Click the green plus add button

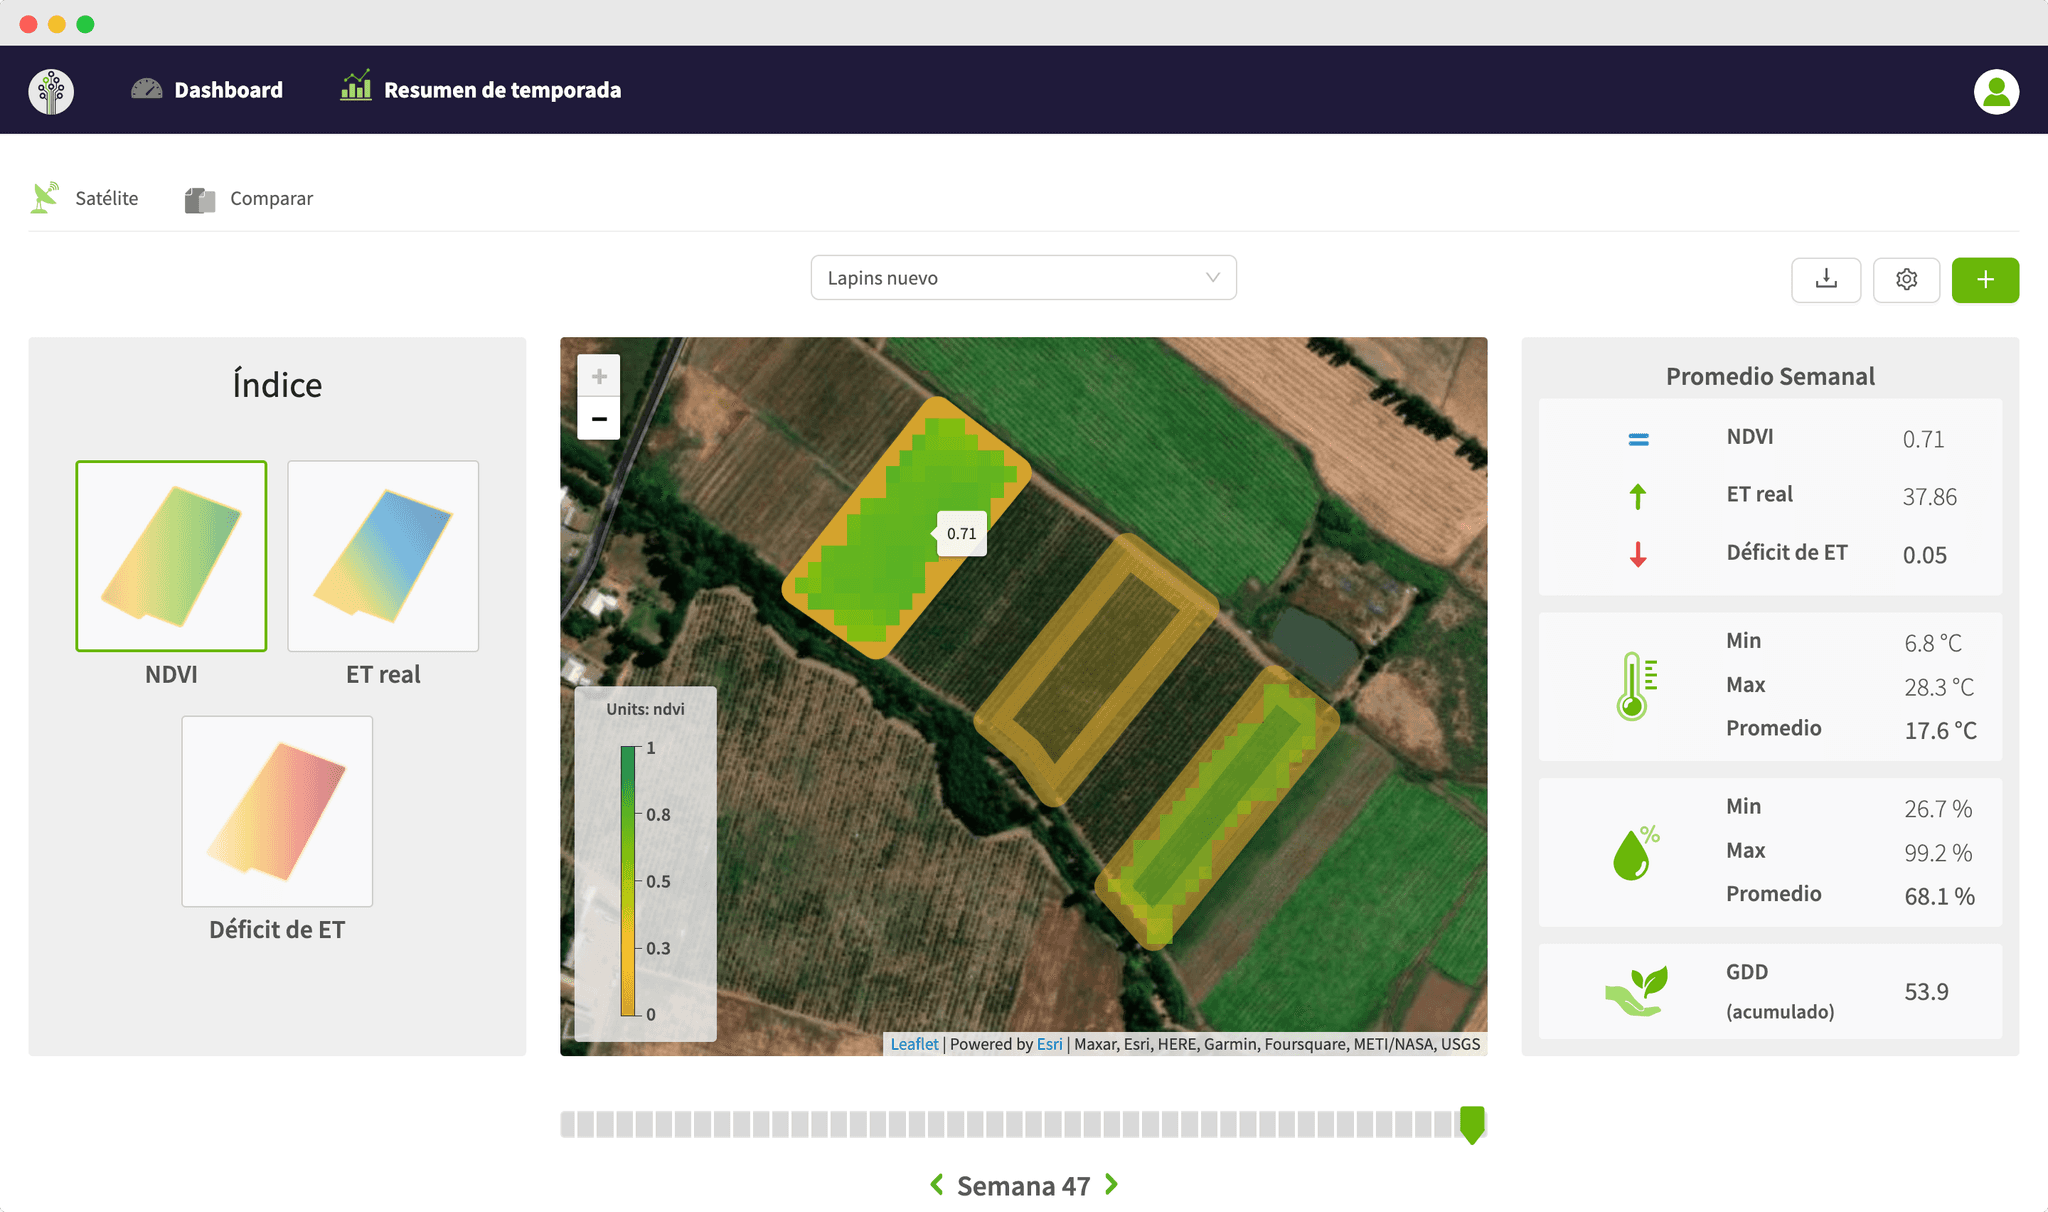pos(1985,279)
